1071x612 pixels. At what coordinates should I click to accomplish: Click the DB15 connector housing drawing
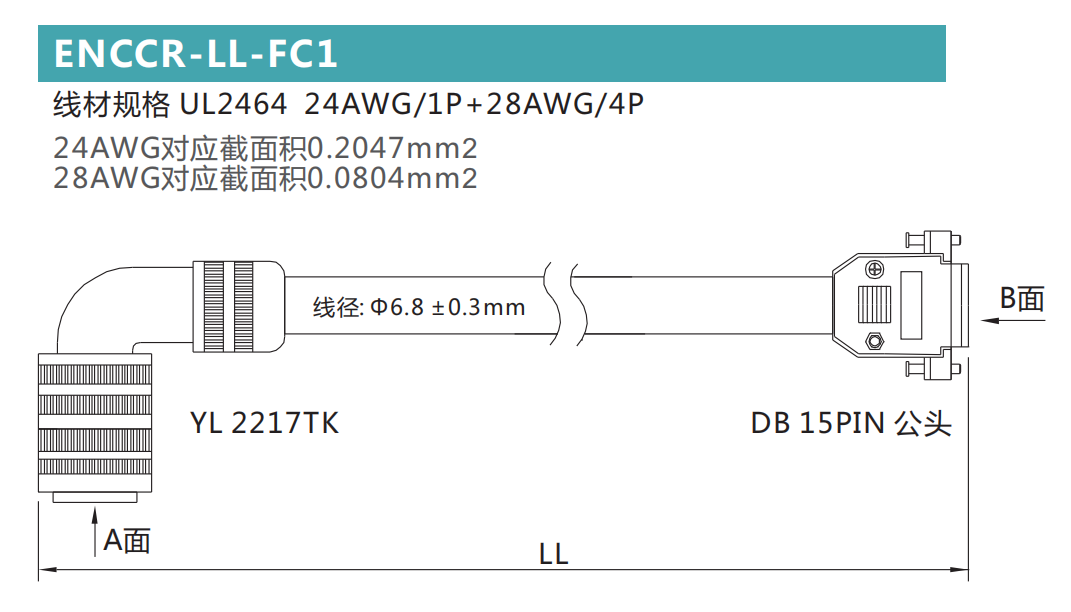(900, 305)
